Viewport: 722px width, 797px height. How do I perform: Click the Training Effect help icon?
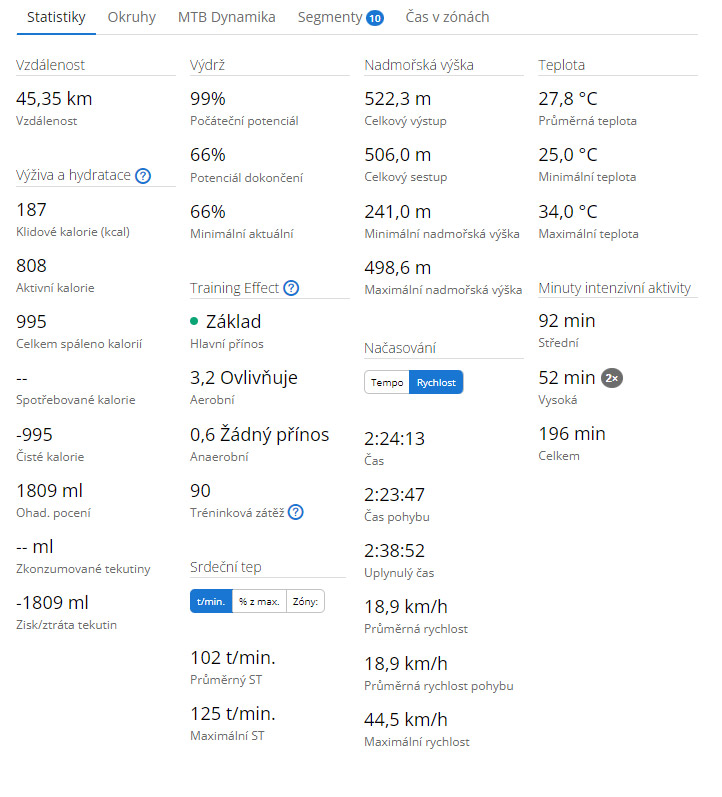(291, 288)
